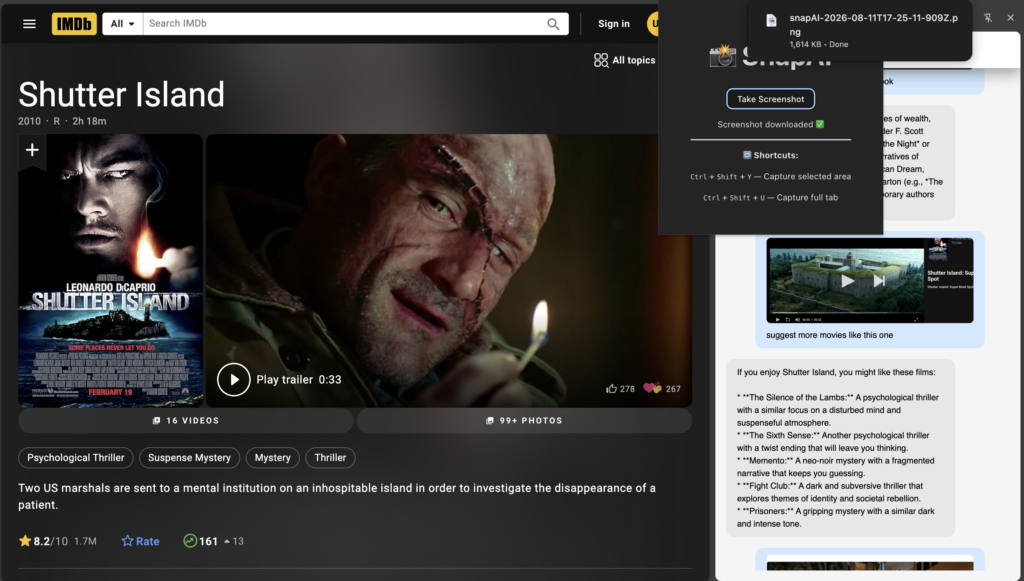Open the Shutter Island poster image
Image resolution: width=1024 pixels, height=581 pixels.
110,271
